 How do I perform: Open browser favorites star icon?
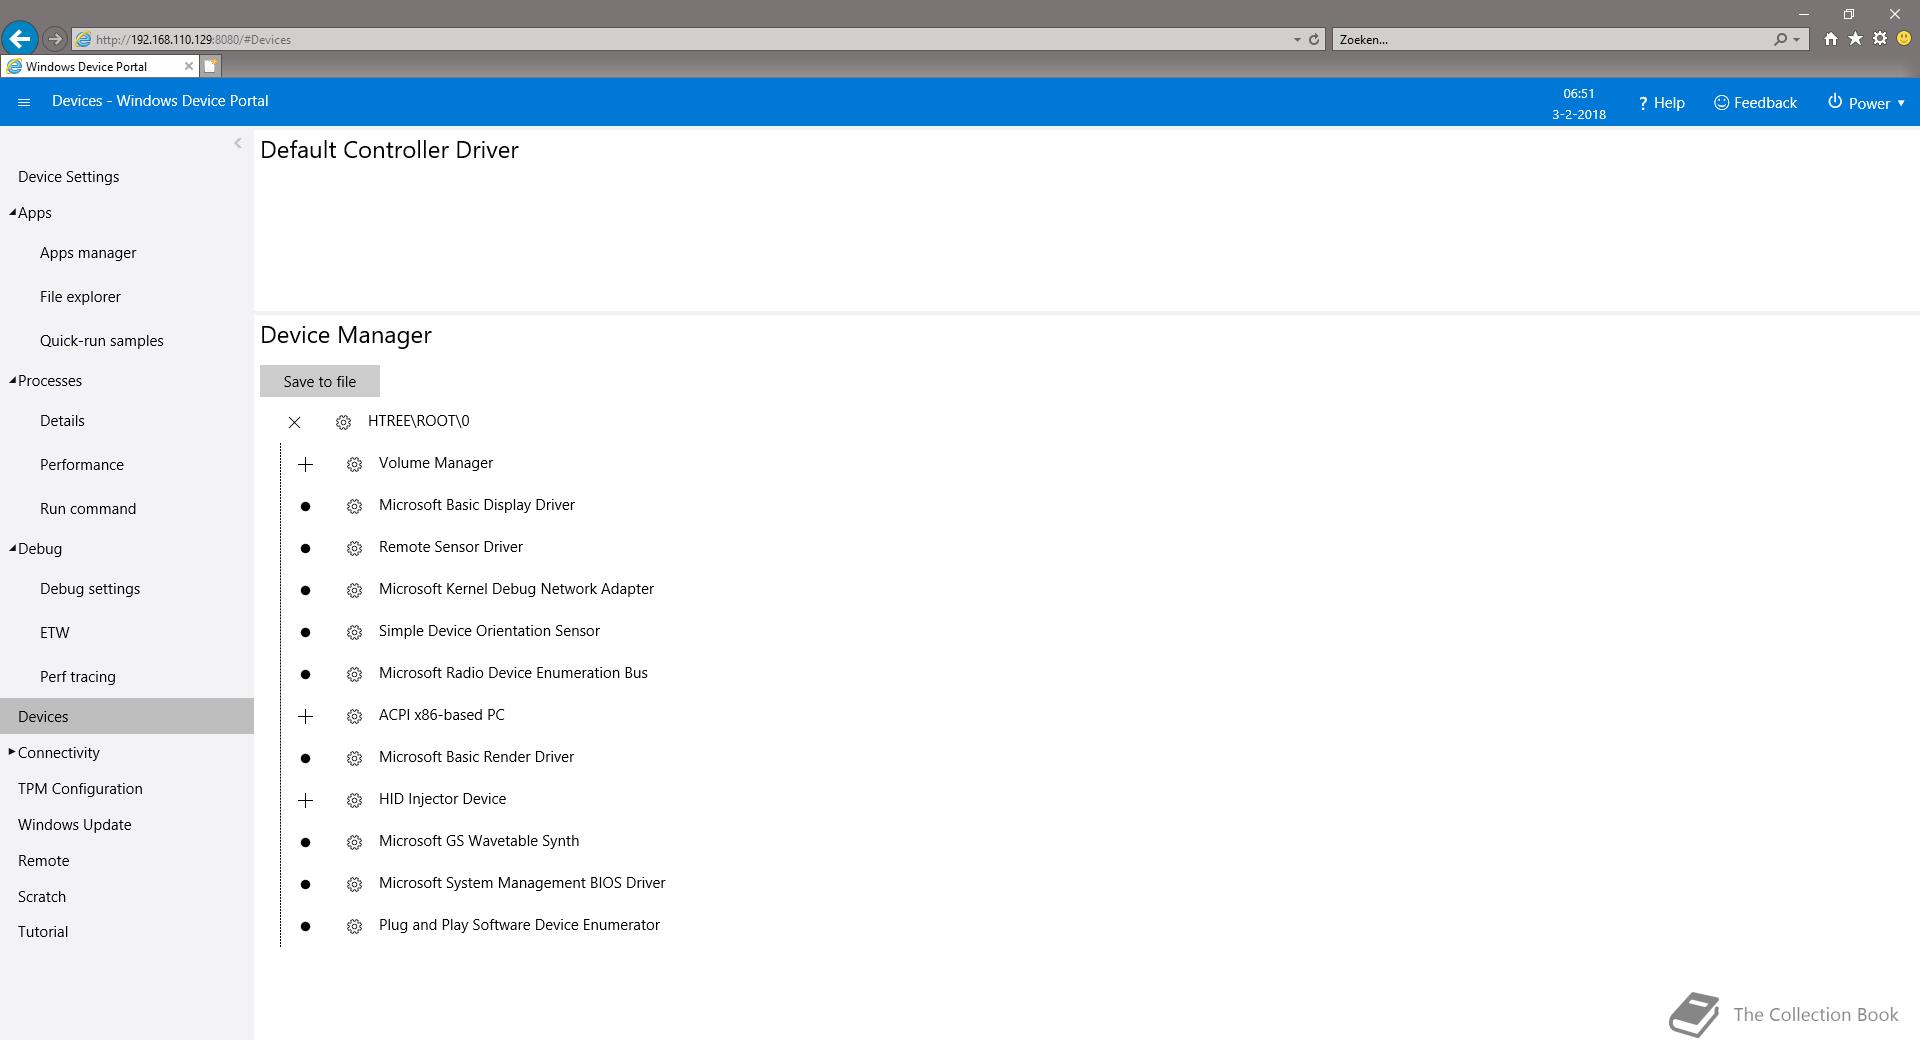coord(1855,39)
